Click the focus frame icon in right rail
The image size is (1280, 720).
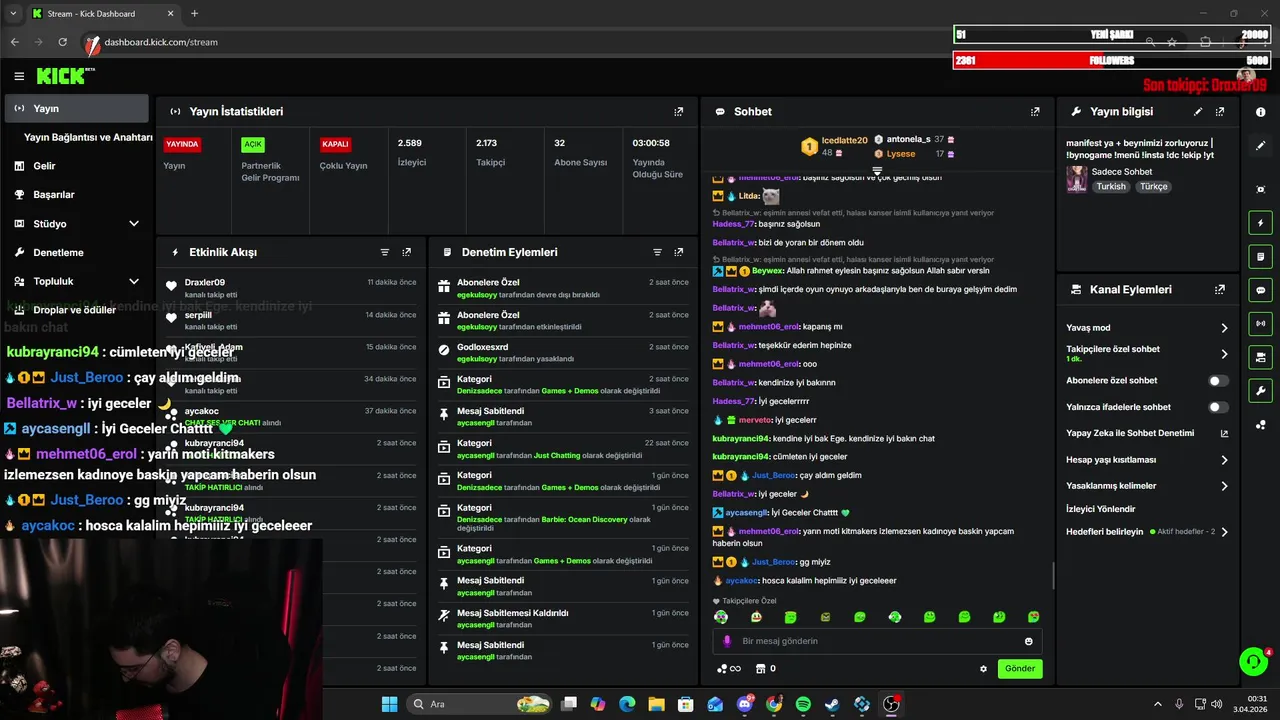pyautogui.click(x=1261, y=190)
